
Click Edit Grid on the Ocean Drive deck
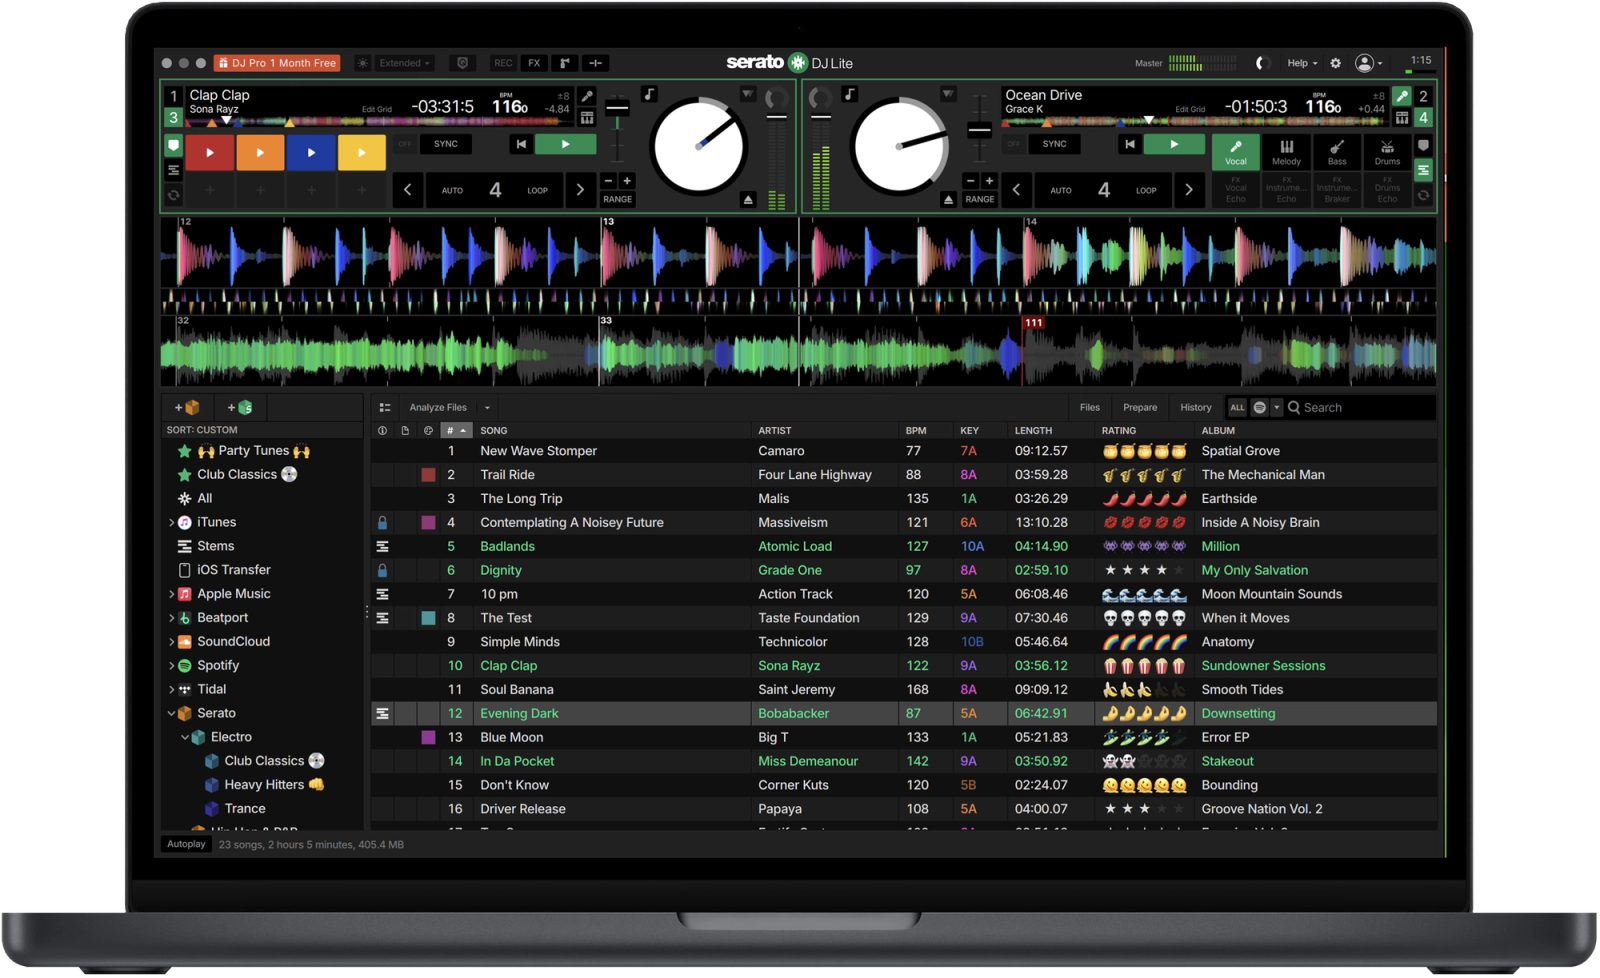click(x=1190, y=109)
